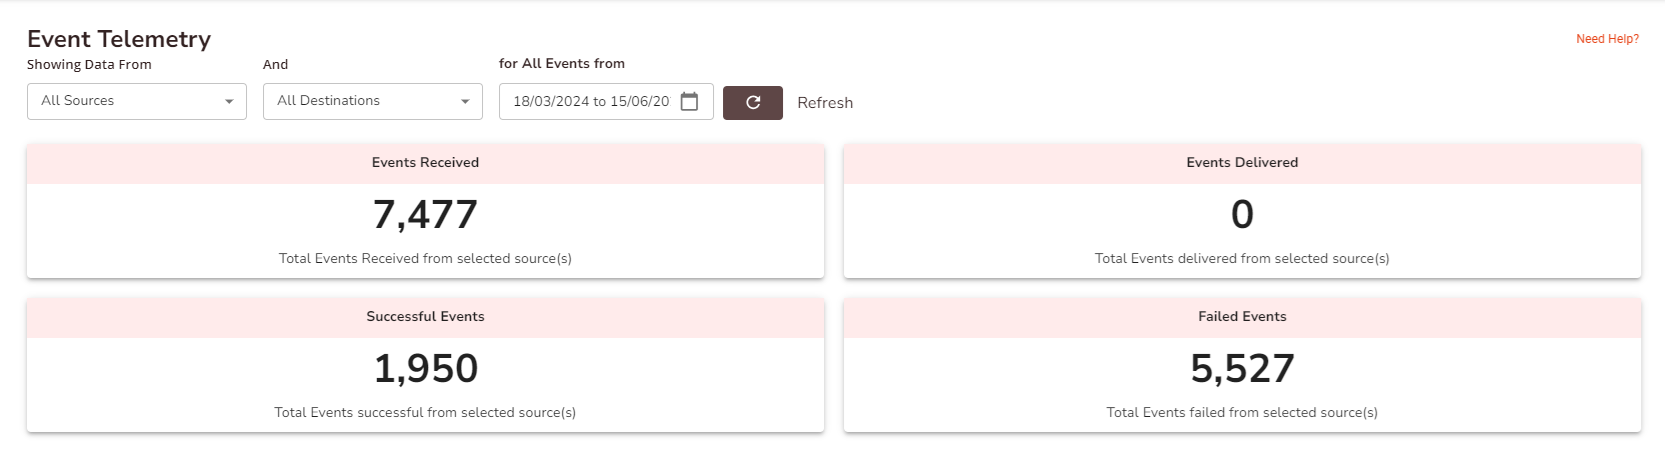Click the Failed Events card header
The width and height of the screenshot is (1665, 461).
[1242, 317]
